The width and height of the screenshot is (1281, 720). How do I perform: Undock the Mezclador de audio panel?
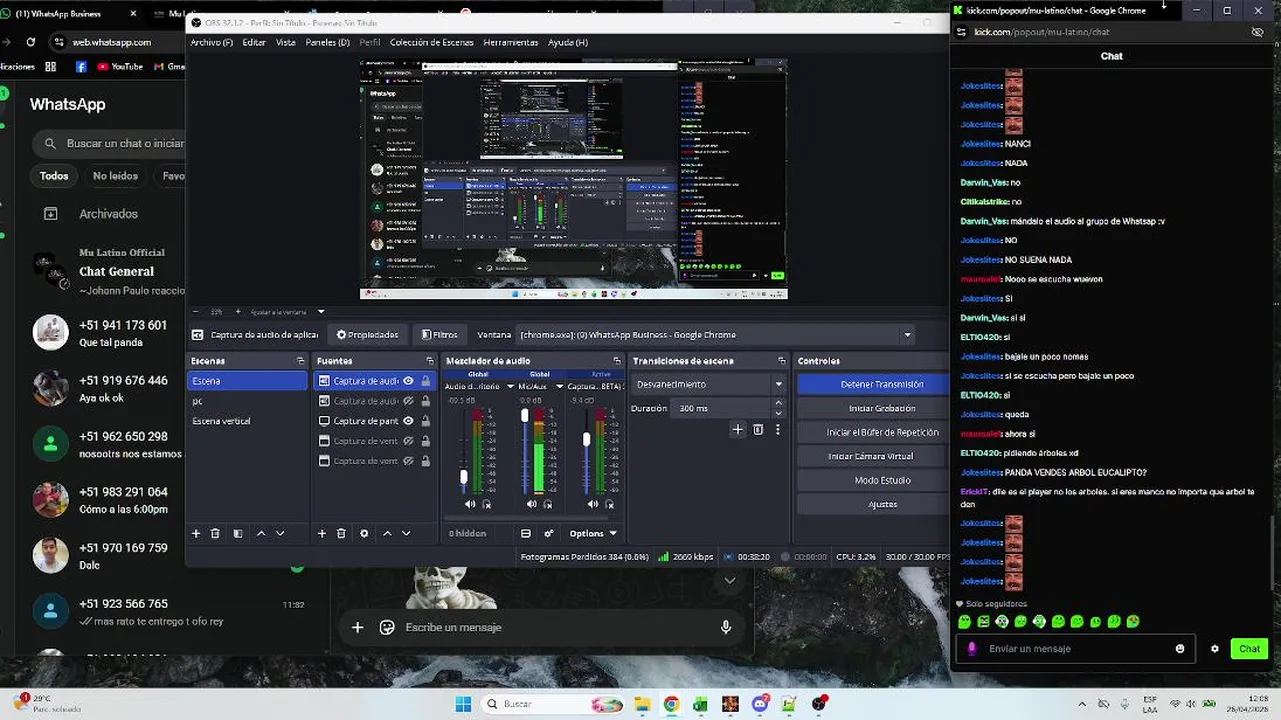point(617,361)
